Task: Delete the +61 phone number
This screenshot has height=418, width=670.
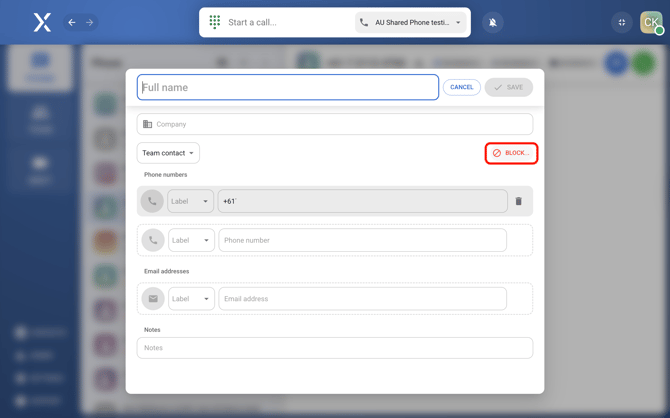Action: coord(518,201)
